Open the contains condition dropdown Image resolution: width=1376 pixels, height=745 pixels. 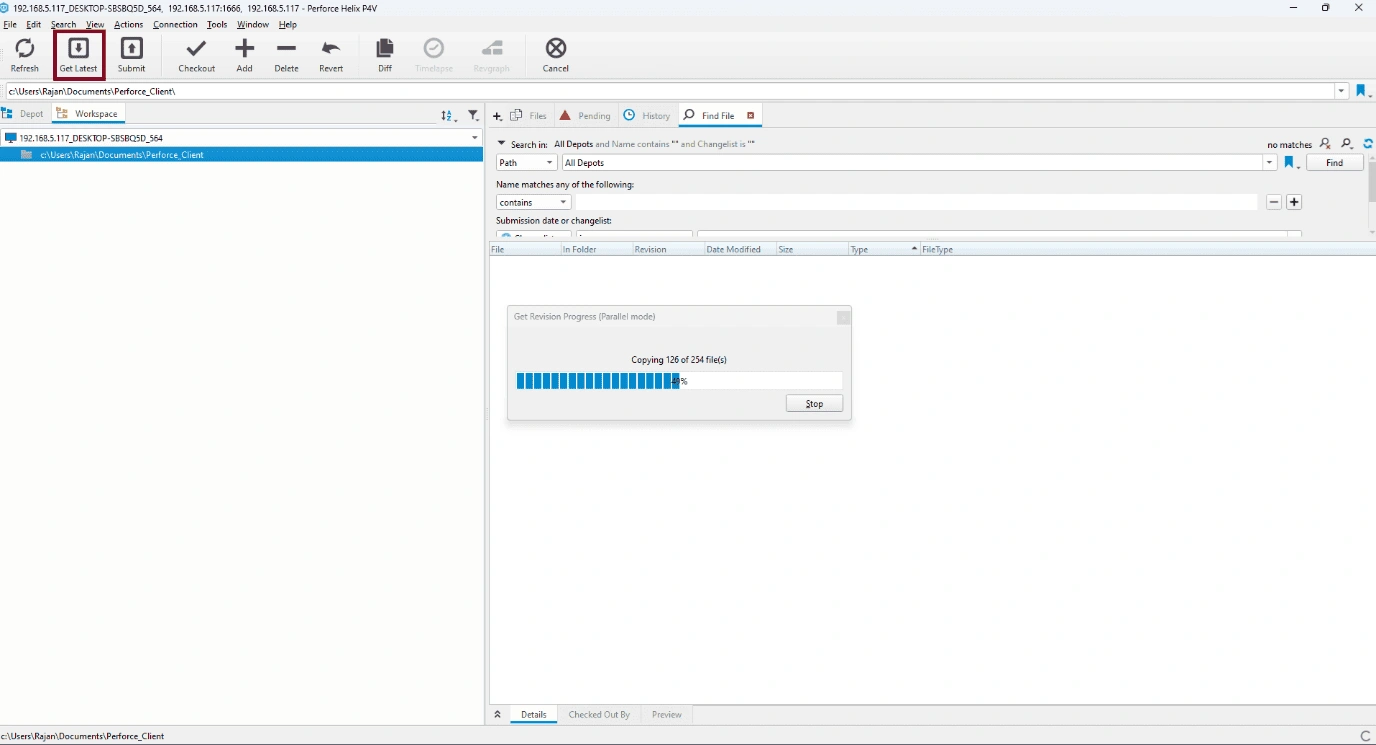pyautogui.click(x=534, y=202)
